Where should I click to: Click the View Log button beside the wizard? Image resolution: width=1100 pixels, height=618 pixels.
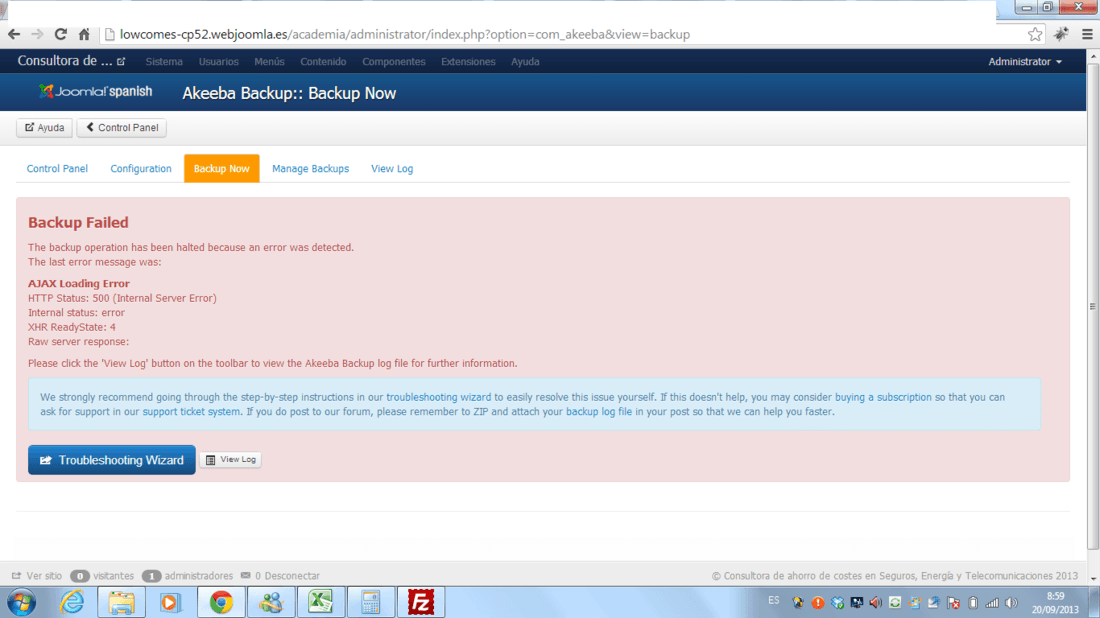[x=231, y=459]
